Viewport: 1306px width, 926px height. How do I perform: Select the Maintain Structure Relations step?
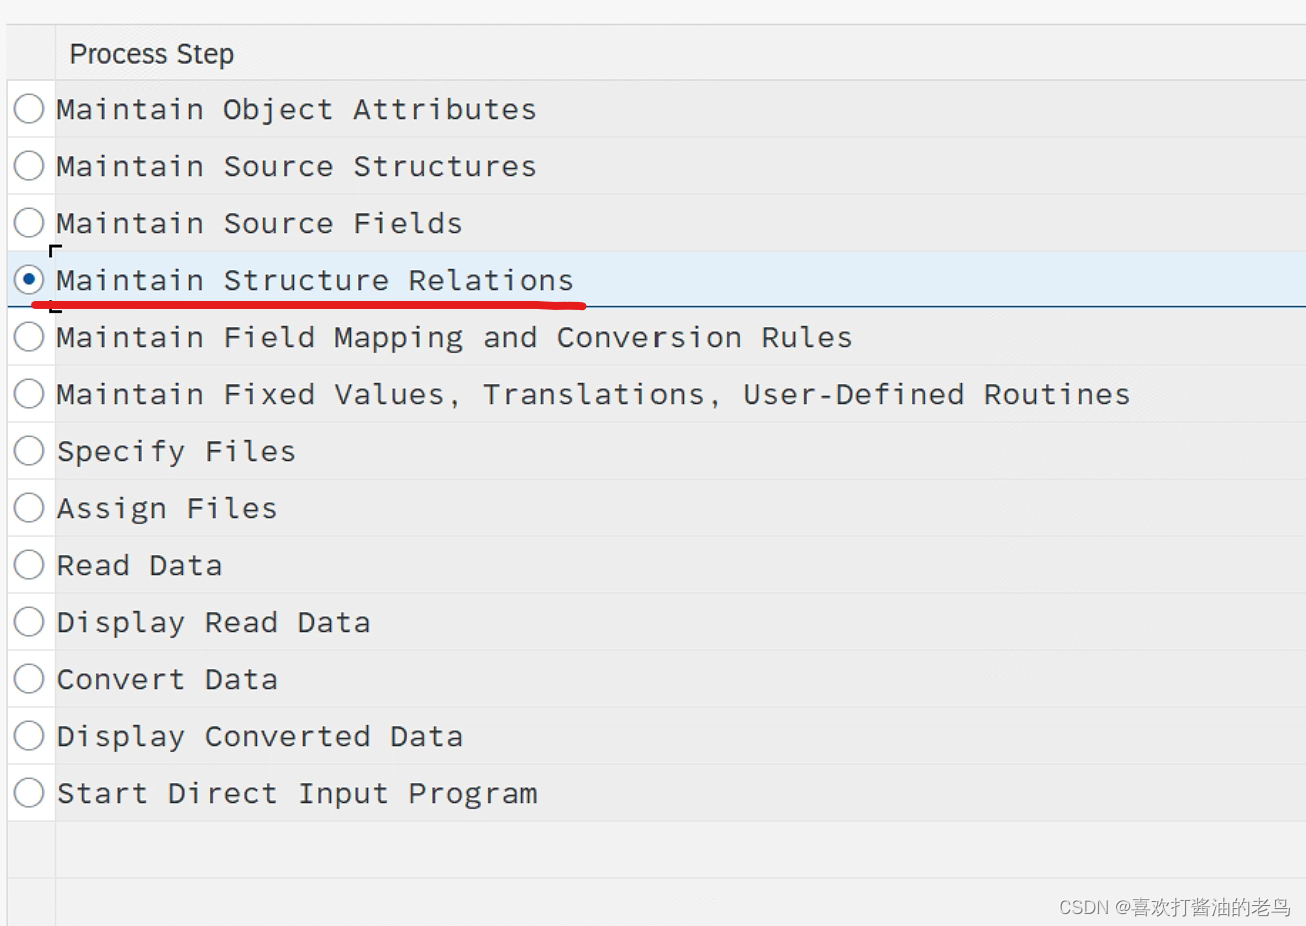tap(29, 280)
